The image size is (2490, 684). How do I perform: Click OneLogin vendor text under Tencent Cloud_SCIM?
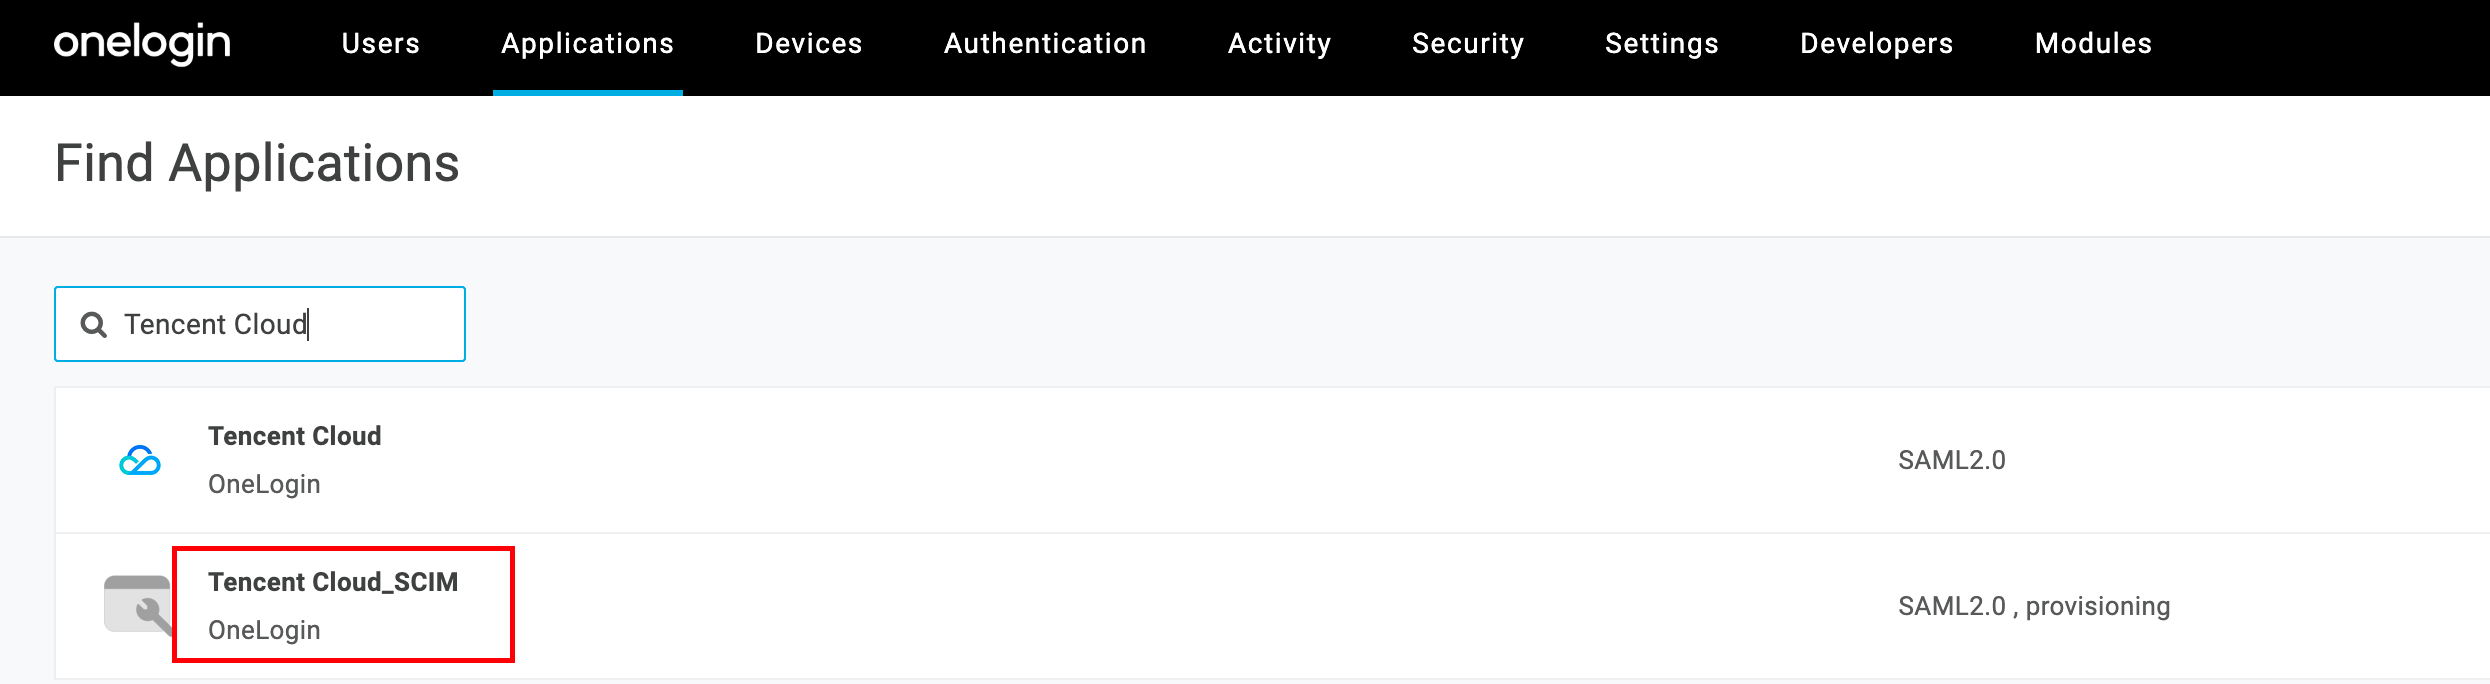point(264,631)
